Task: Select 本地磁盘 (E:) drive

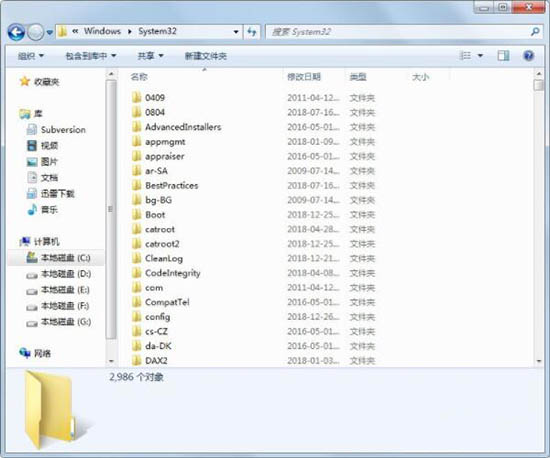Action: point(58,290)
